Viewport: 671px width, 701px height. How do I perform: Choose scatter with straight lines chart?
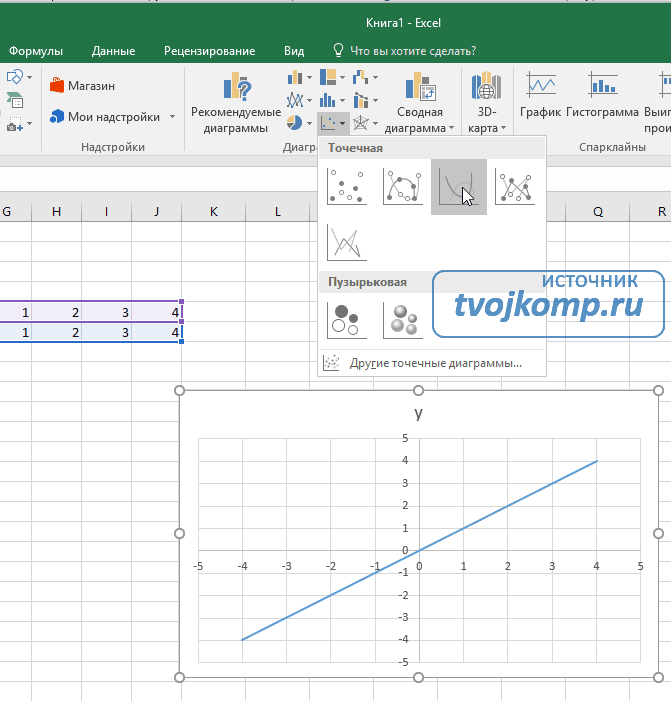(x=347, y=241)
